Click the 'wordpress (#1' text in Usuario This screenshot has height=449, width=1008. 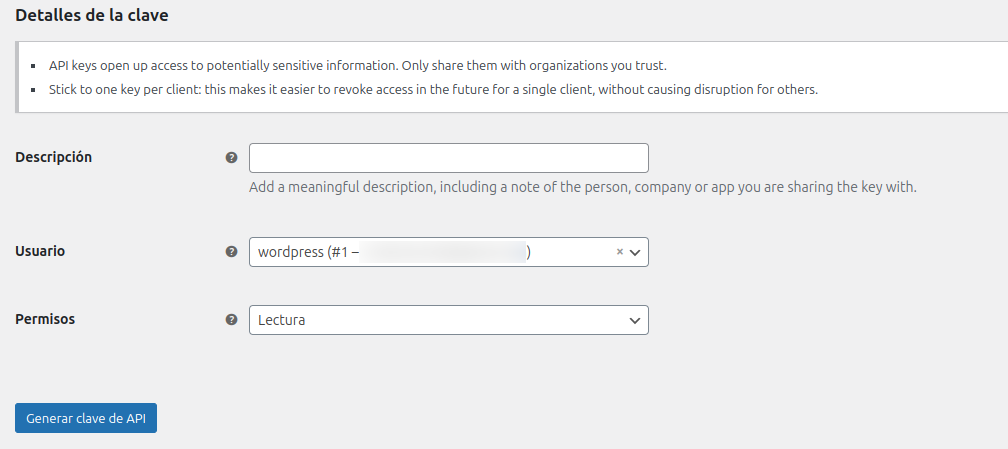(x=303, y=253)
